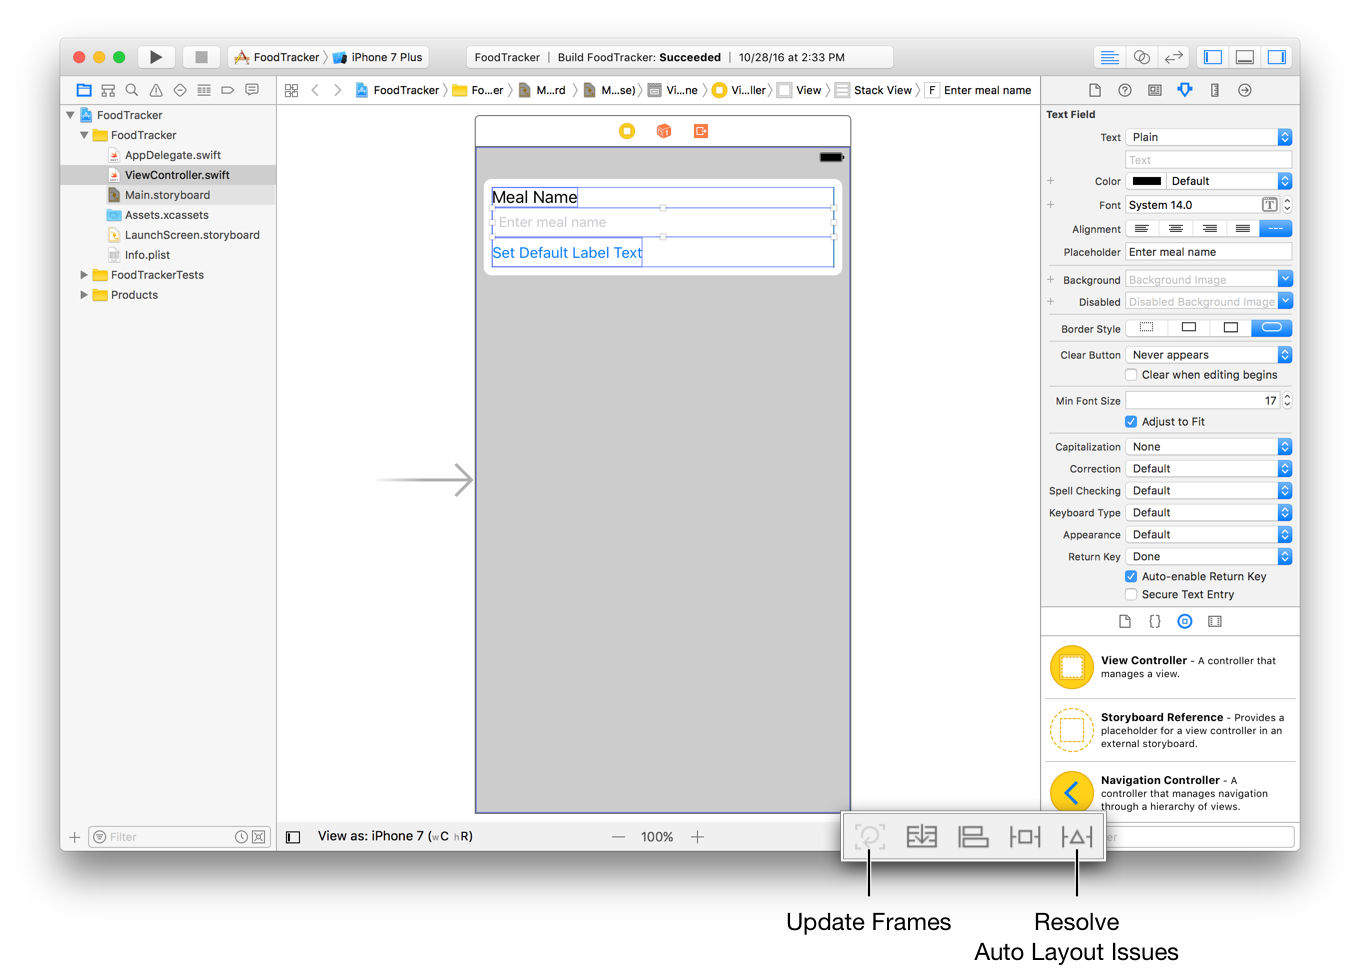Viewport: 1360px width, 979px height.
Task: Open the breakpoint navigator
Action: click(x=228, y=90)
